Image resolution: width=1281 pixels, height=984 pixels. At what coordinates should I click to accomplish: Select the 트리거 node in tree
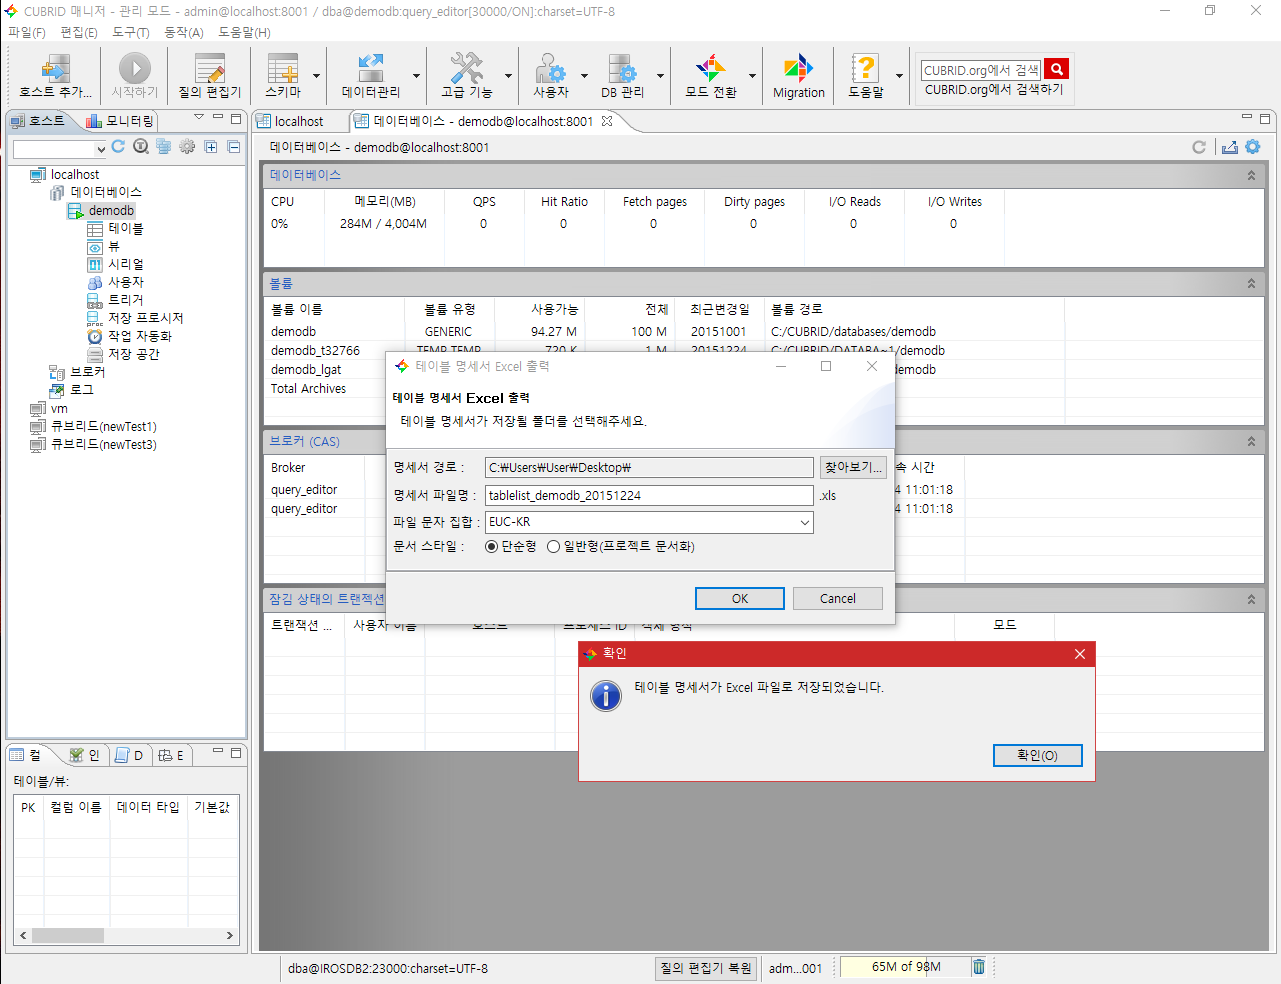[126, 300]
